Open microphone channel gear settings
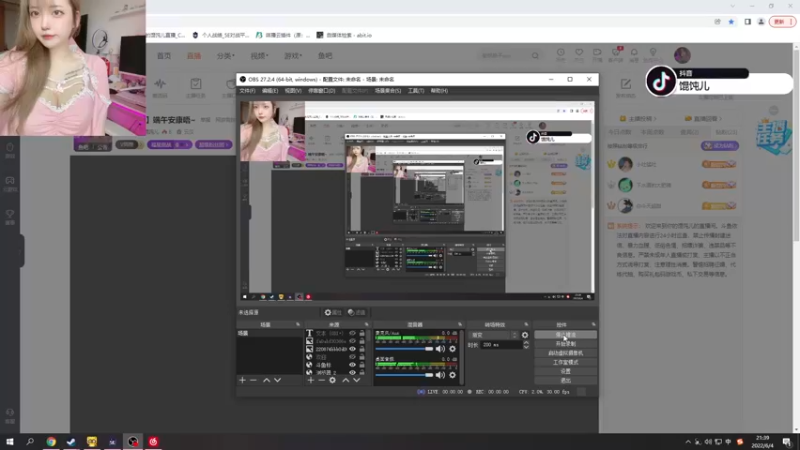Viewport: 800px width, 450px height. tap(453, 349)
